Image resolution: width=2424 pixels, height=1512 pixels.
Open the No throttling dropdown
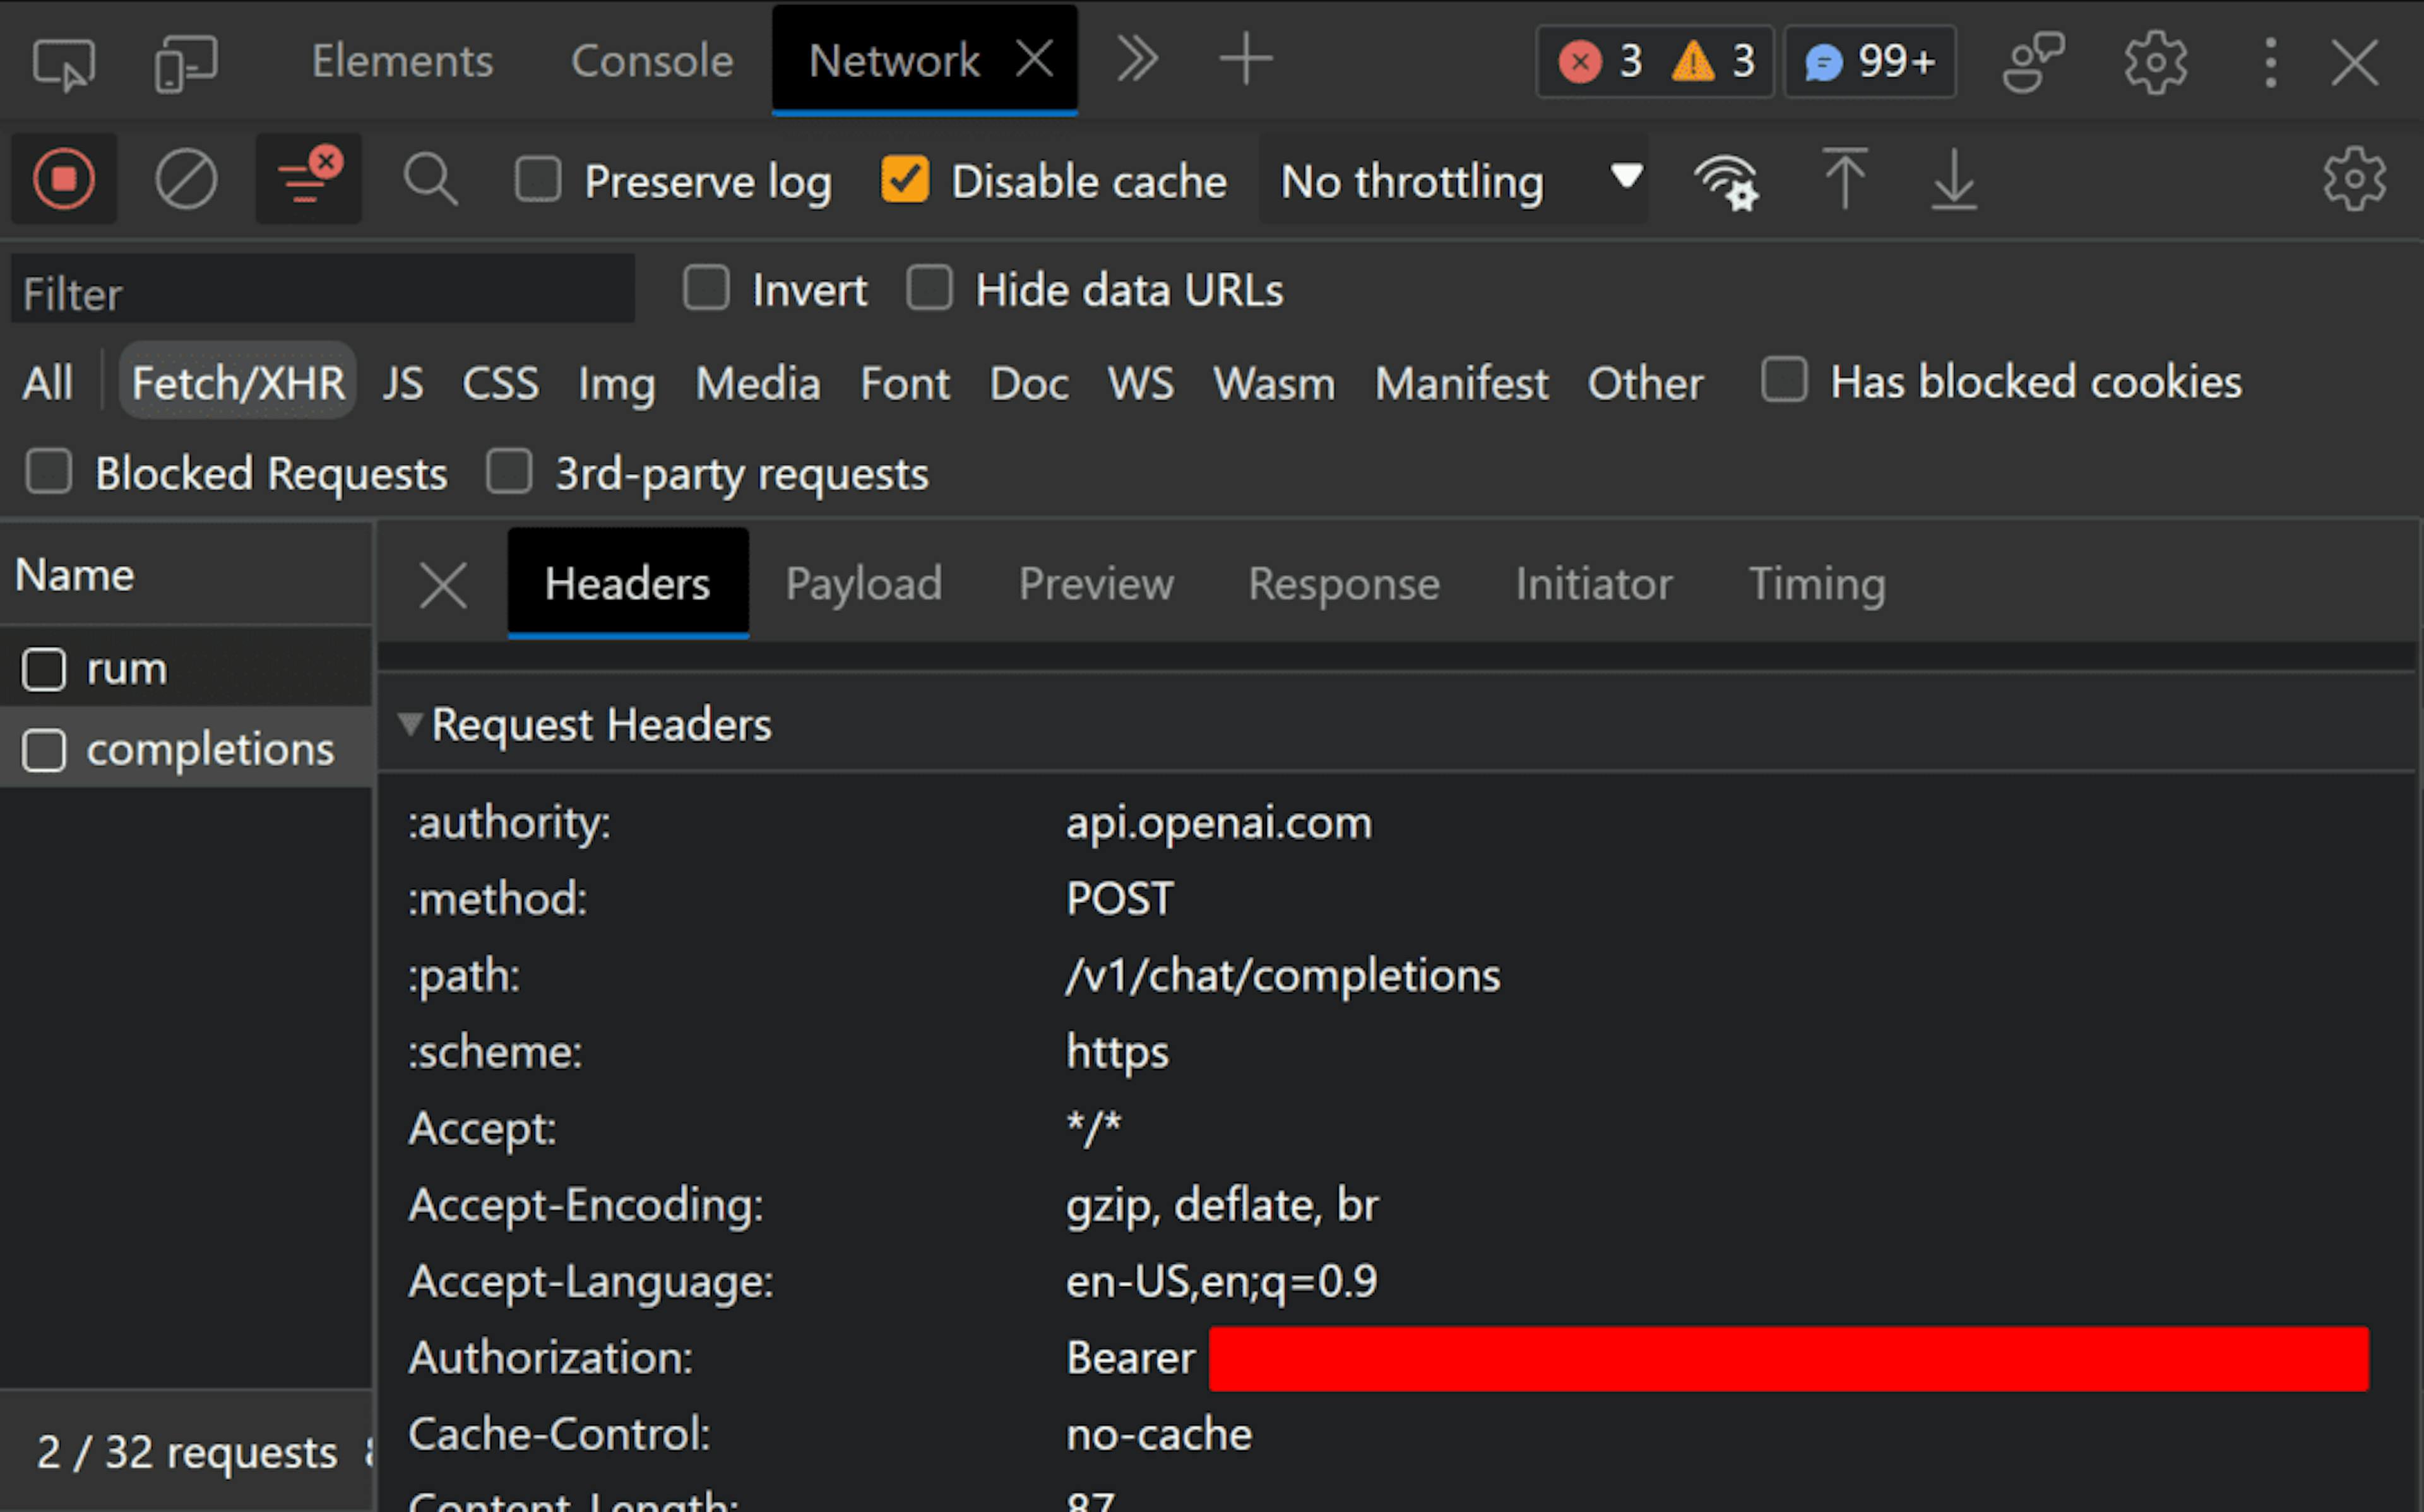click(x=1454, y=180)
